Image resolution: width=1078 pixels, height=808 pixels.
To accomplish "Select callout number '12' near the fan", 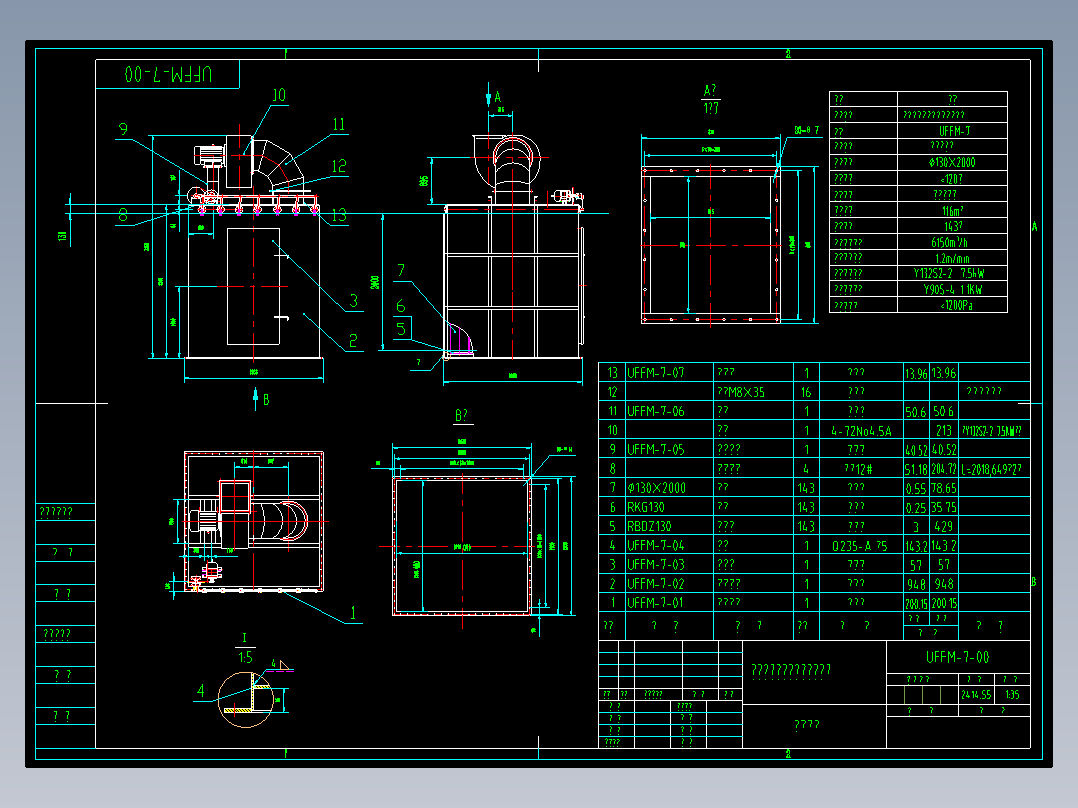I will (339, 166).
